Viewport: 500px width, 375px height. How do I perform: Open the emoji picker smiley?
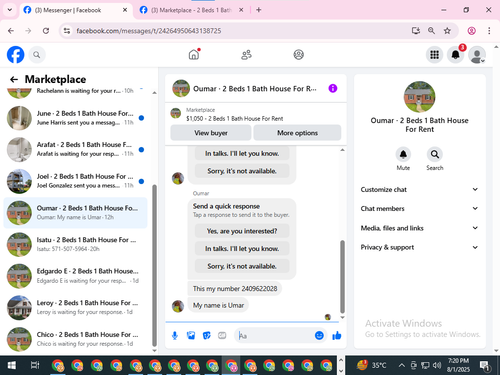click(319, 335)
